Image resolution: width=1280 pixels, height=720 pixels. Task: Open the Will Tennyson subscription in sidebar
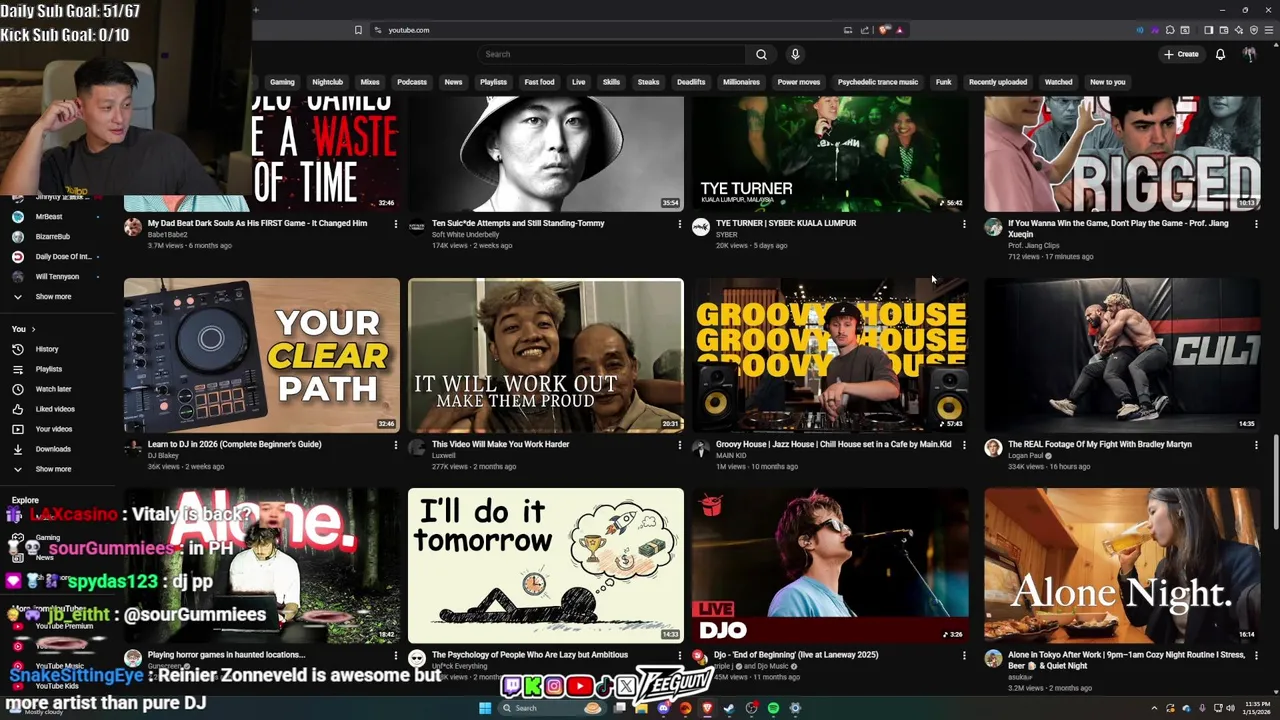[x=57, y=276]
